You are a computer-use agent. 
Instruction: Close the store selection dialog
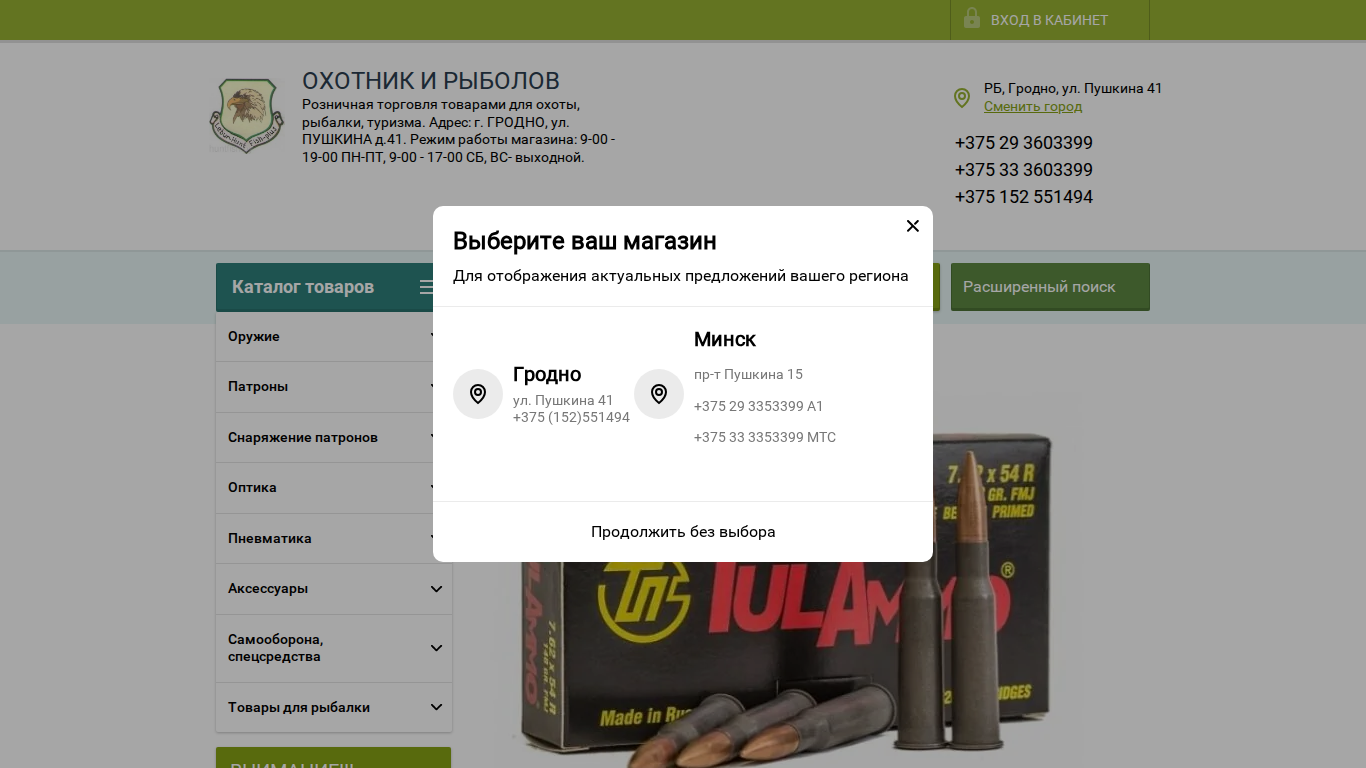coord(912,226)
